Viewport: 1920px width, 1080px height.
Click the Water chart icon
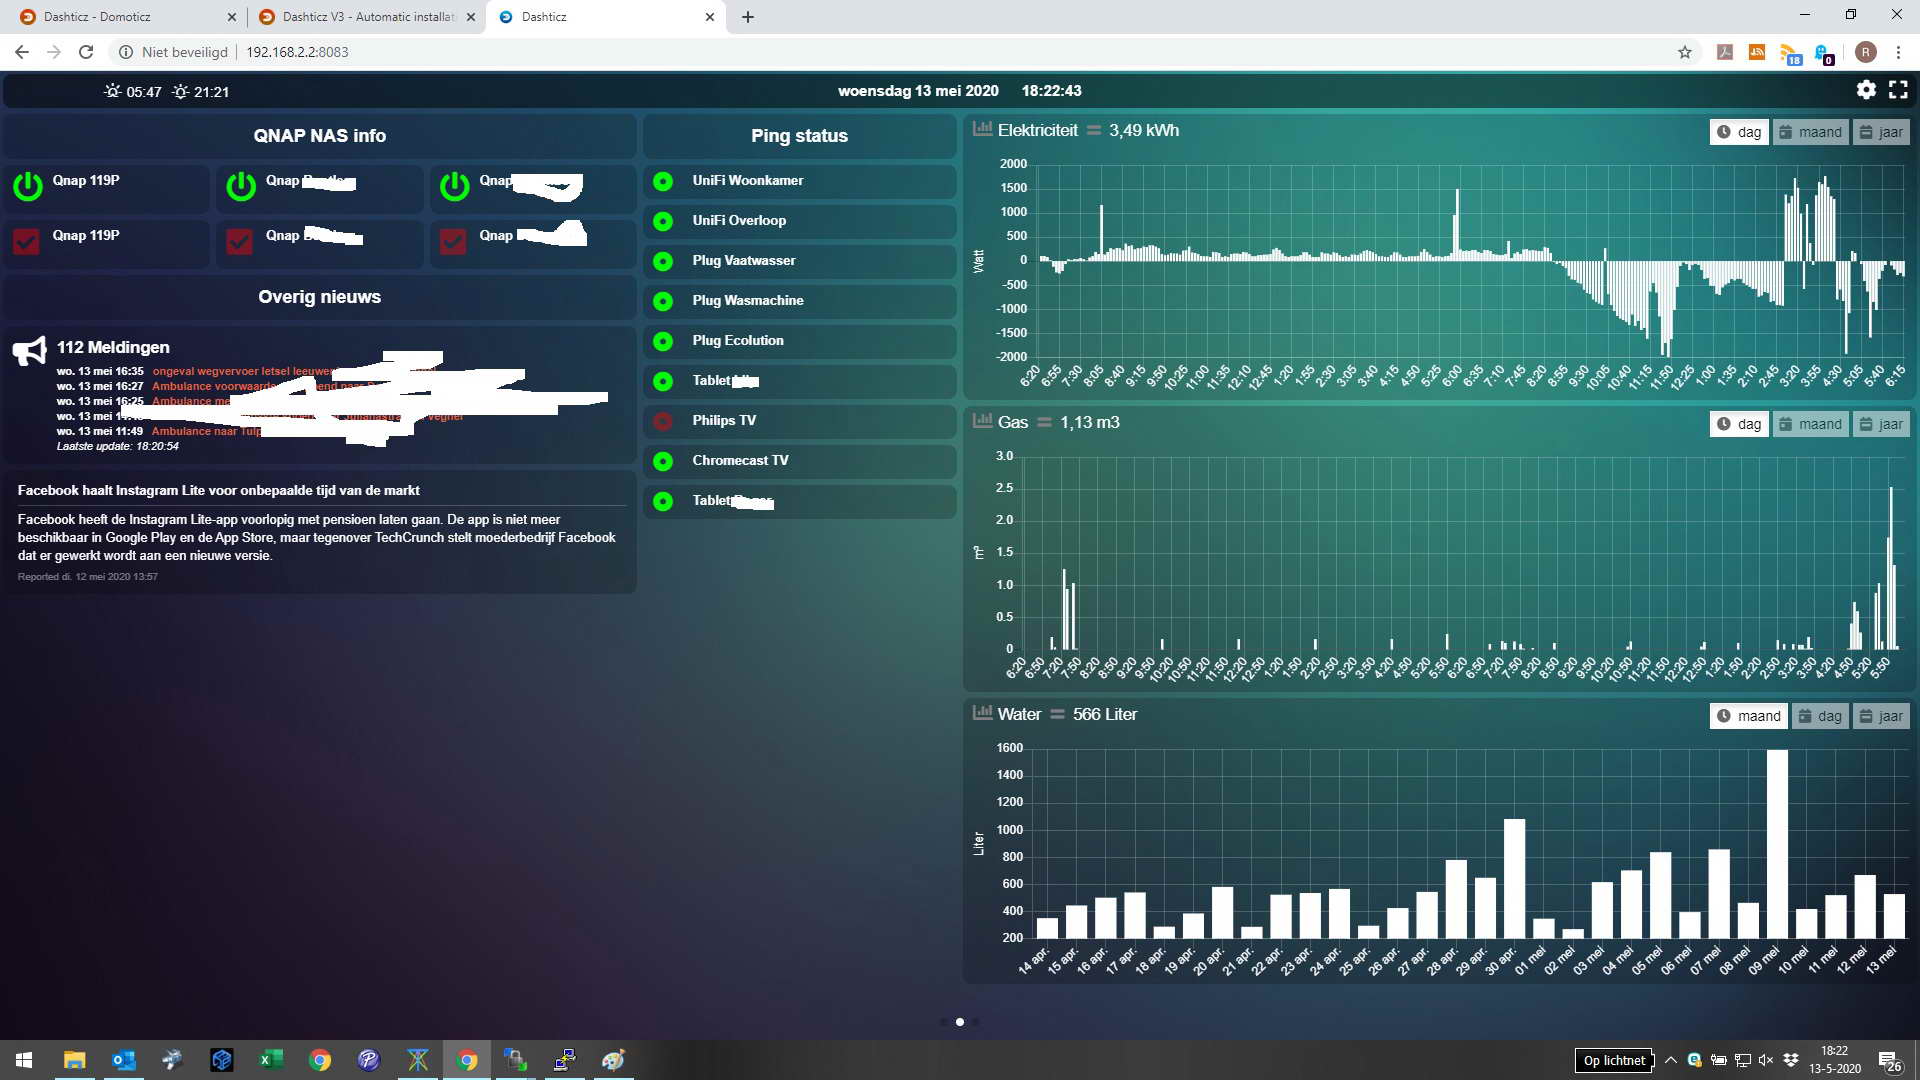(x=982, y=713)
